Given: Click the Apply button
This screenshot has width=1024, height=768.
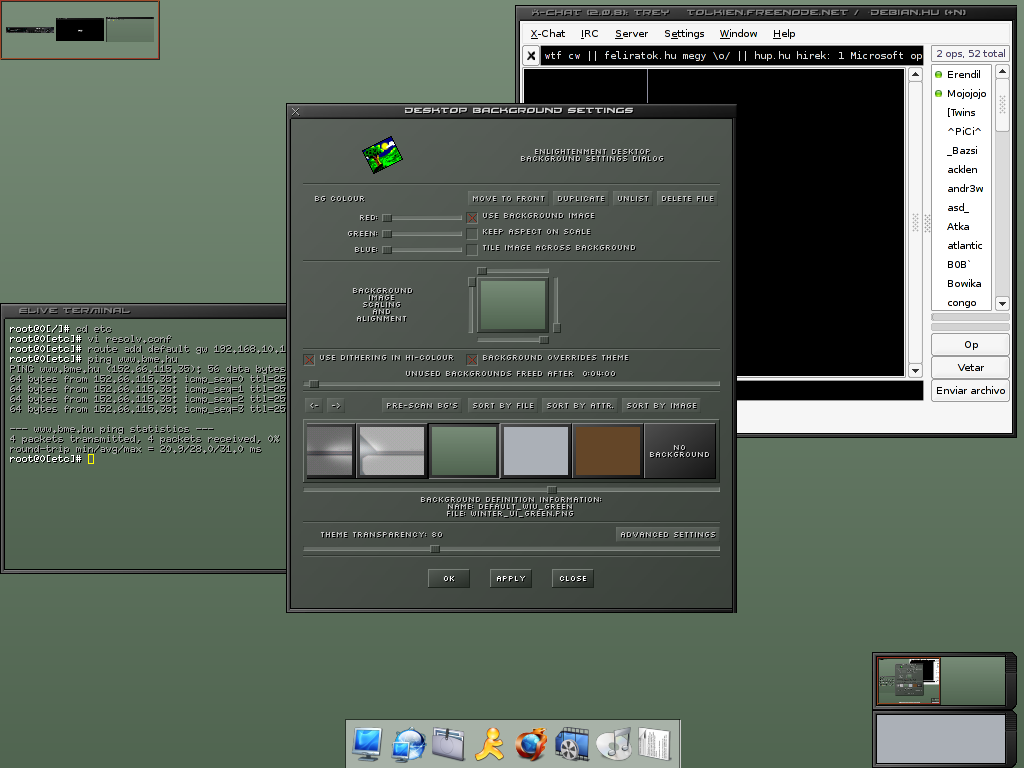Looking at the screenshot, I should coord(511,579).
